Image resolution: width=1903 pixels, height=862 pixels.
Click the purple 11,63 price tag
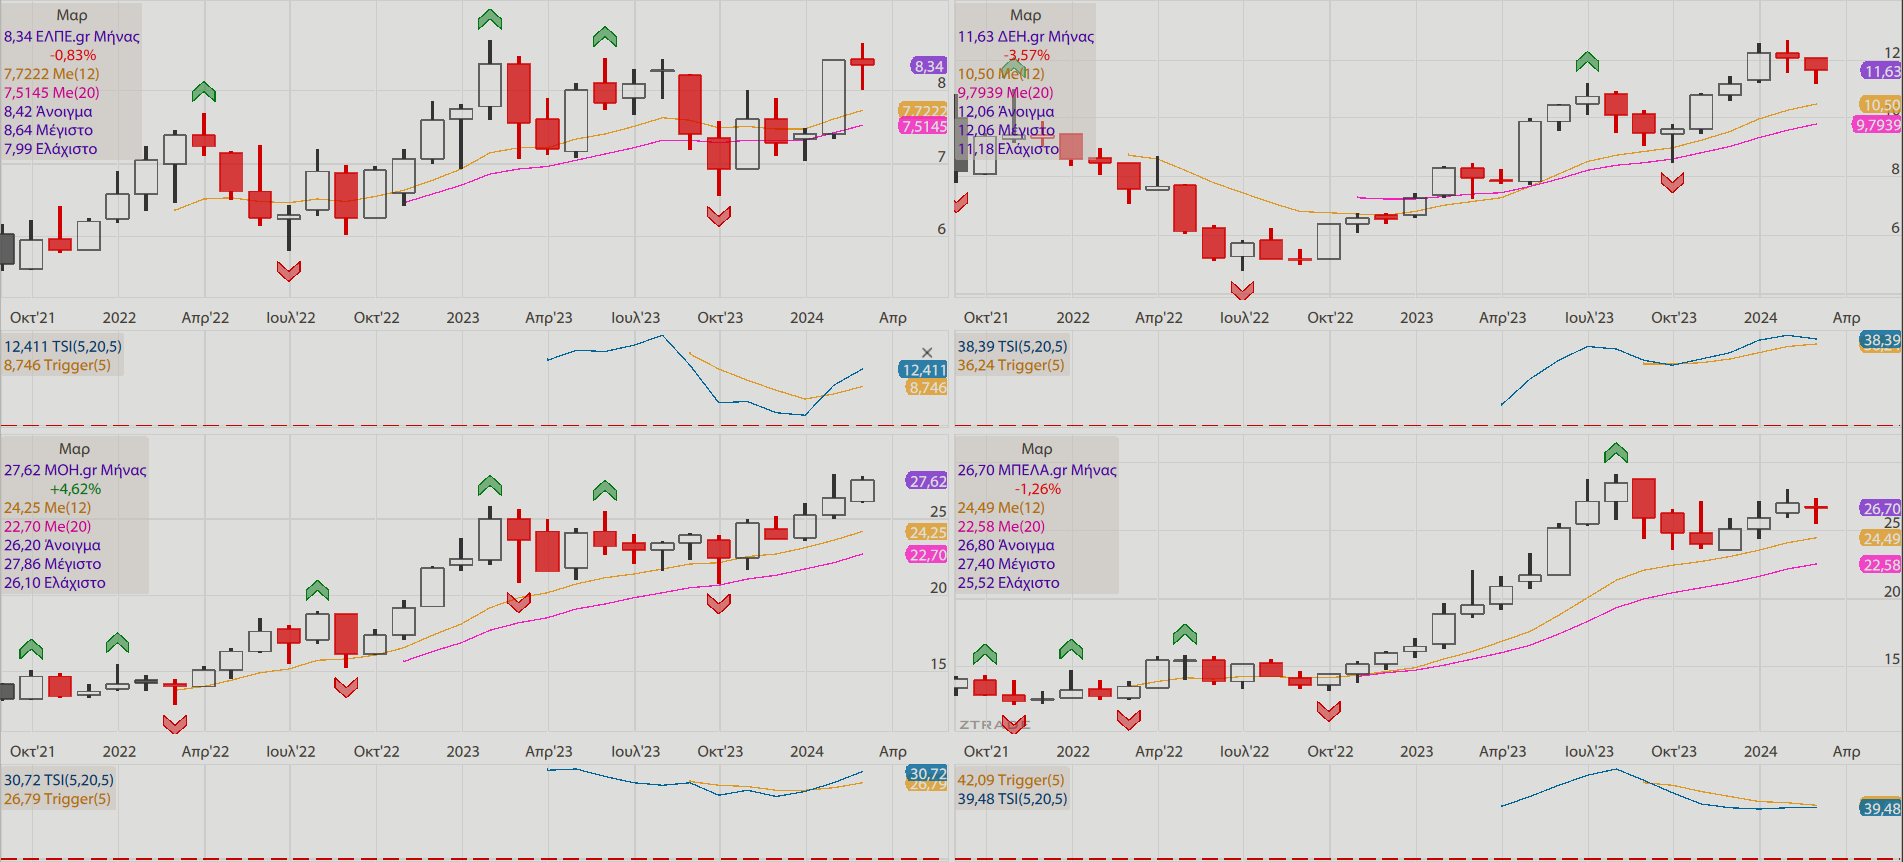[1881, 71]
